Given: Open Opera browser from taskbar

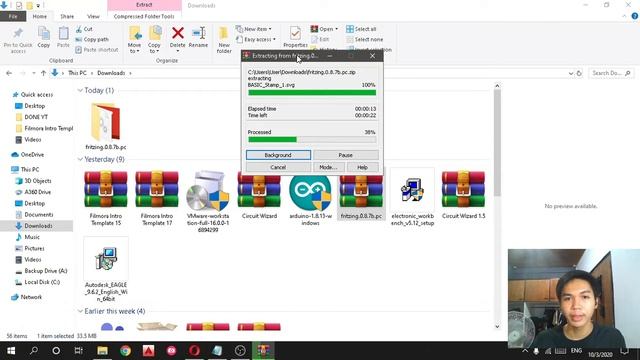Looking at the screenshot, I should tap(194, 351).
